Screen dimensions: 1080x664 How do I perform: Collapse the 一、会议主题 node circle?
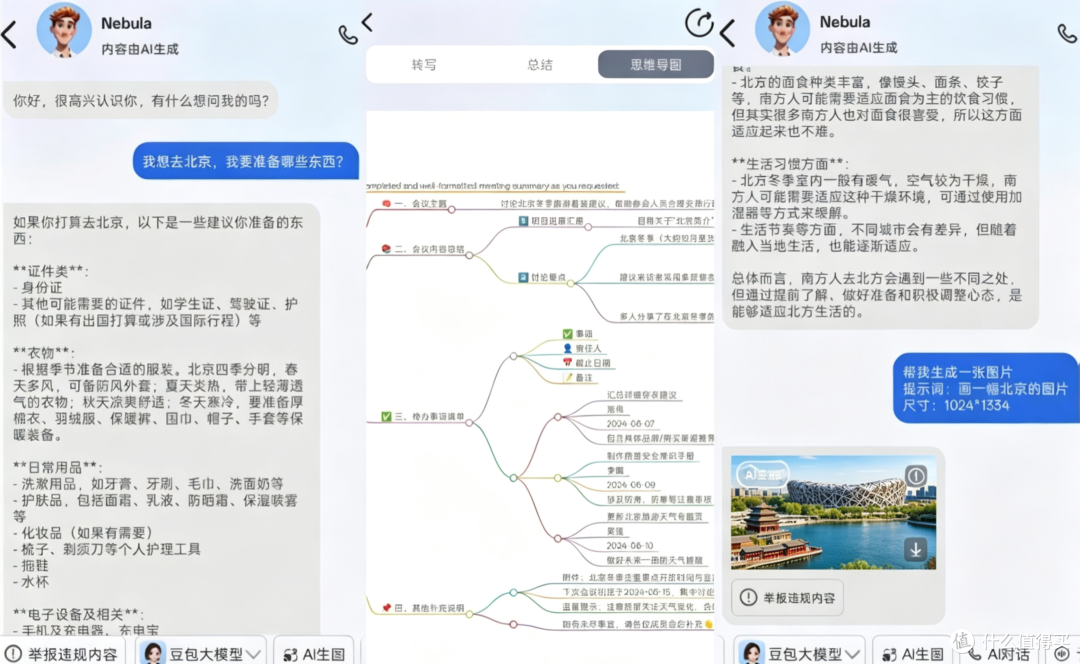click(452, 209)
